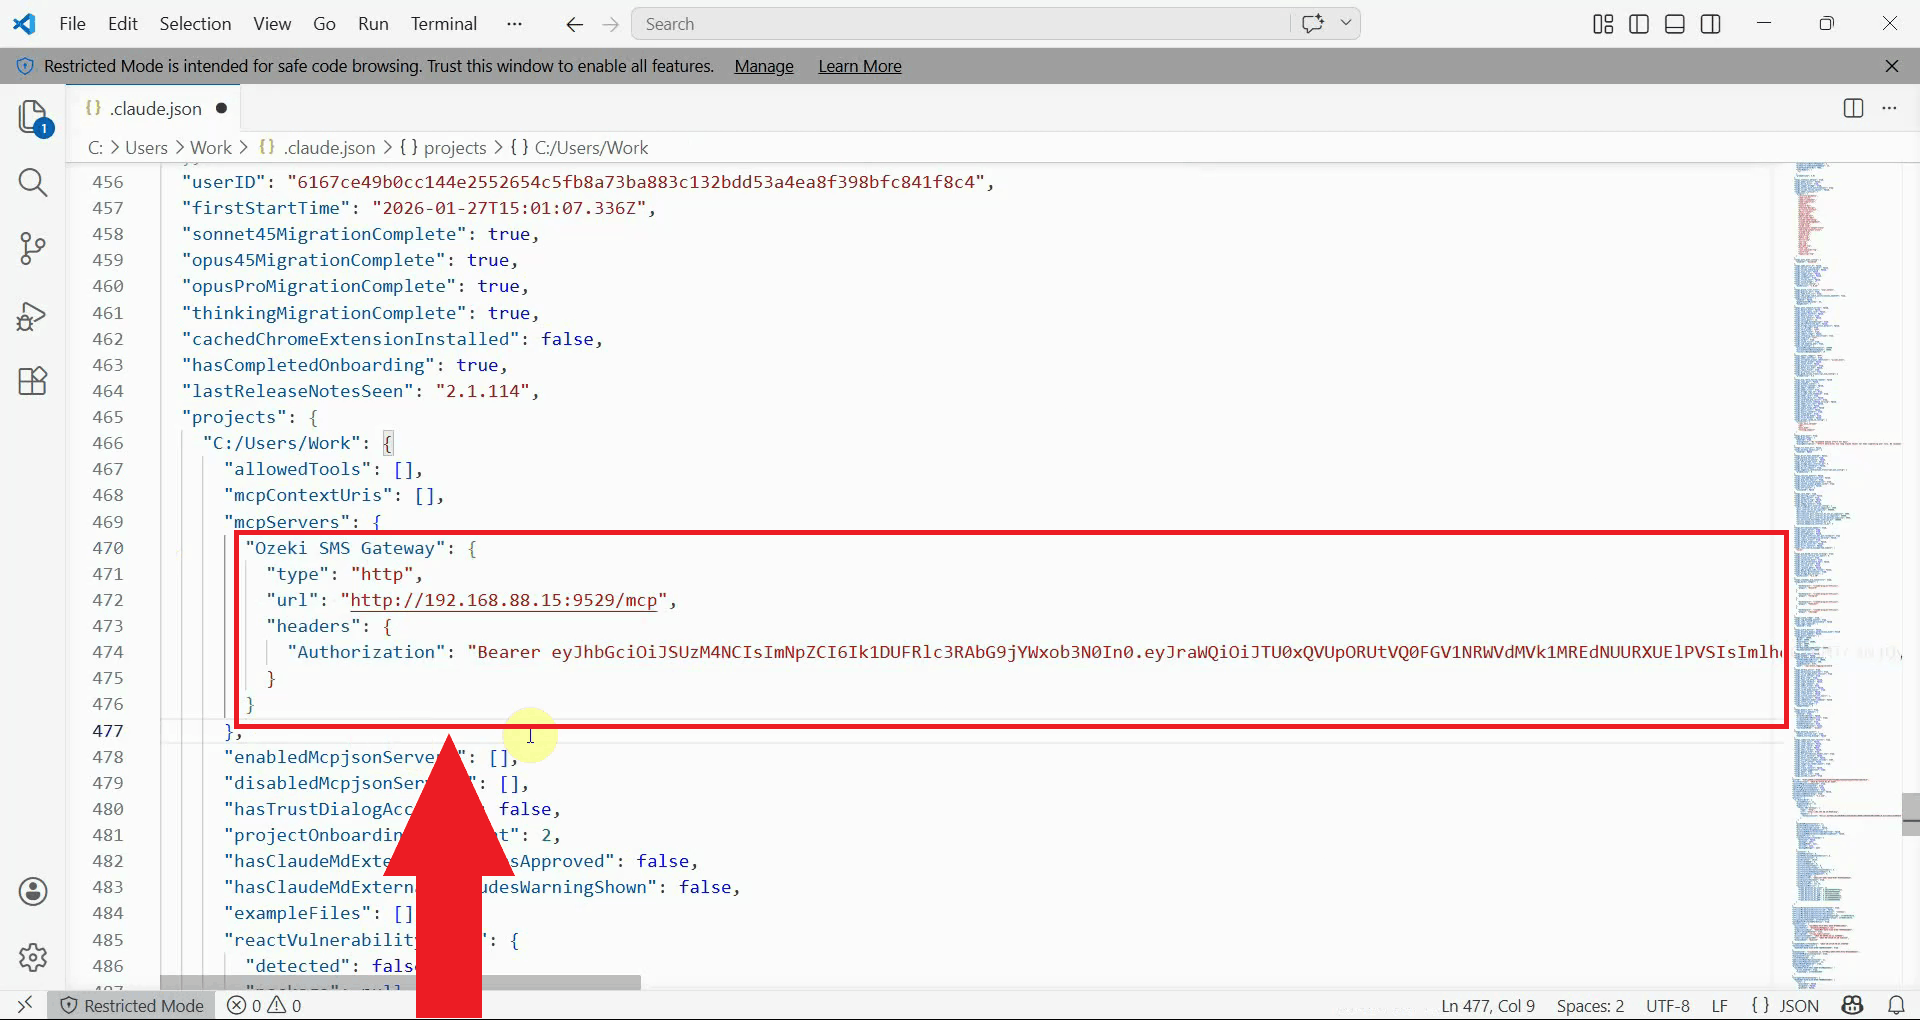Select the .claude.json tab
Viewport: 1920px width, 1020px height.
click(x=155, y=108)
